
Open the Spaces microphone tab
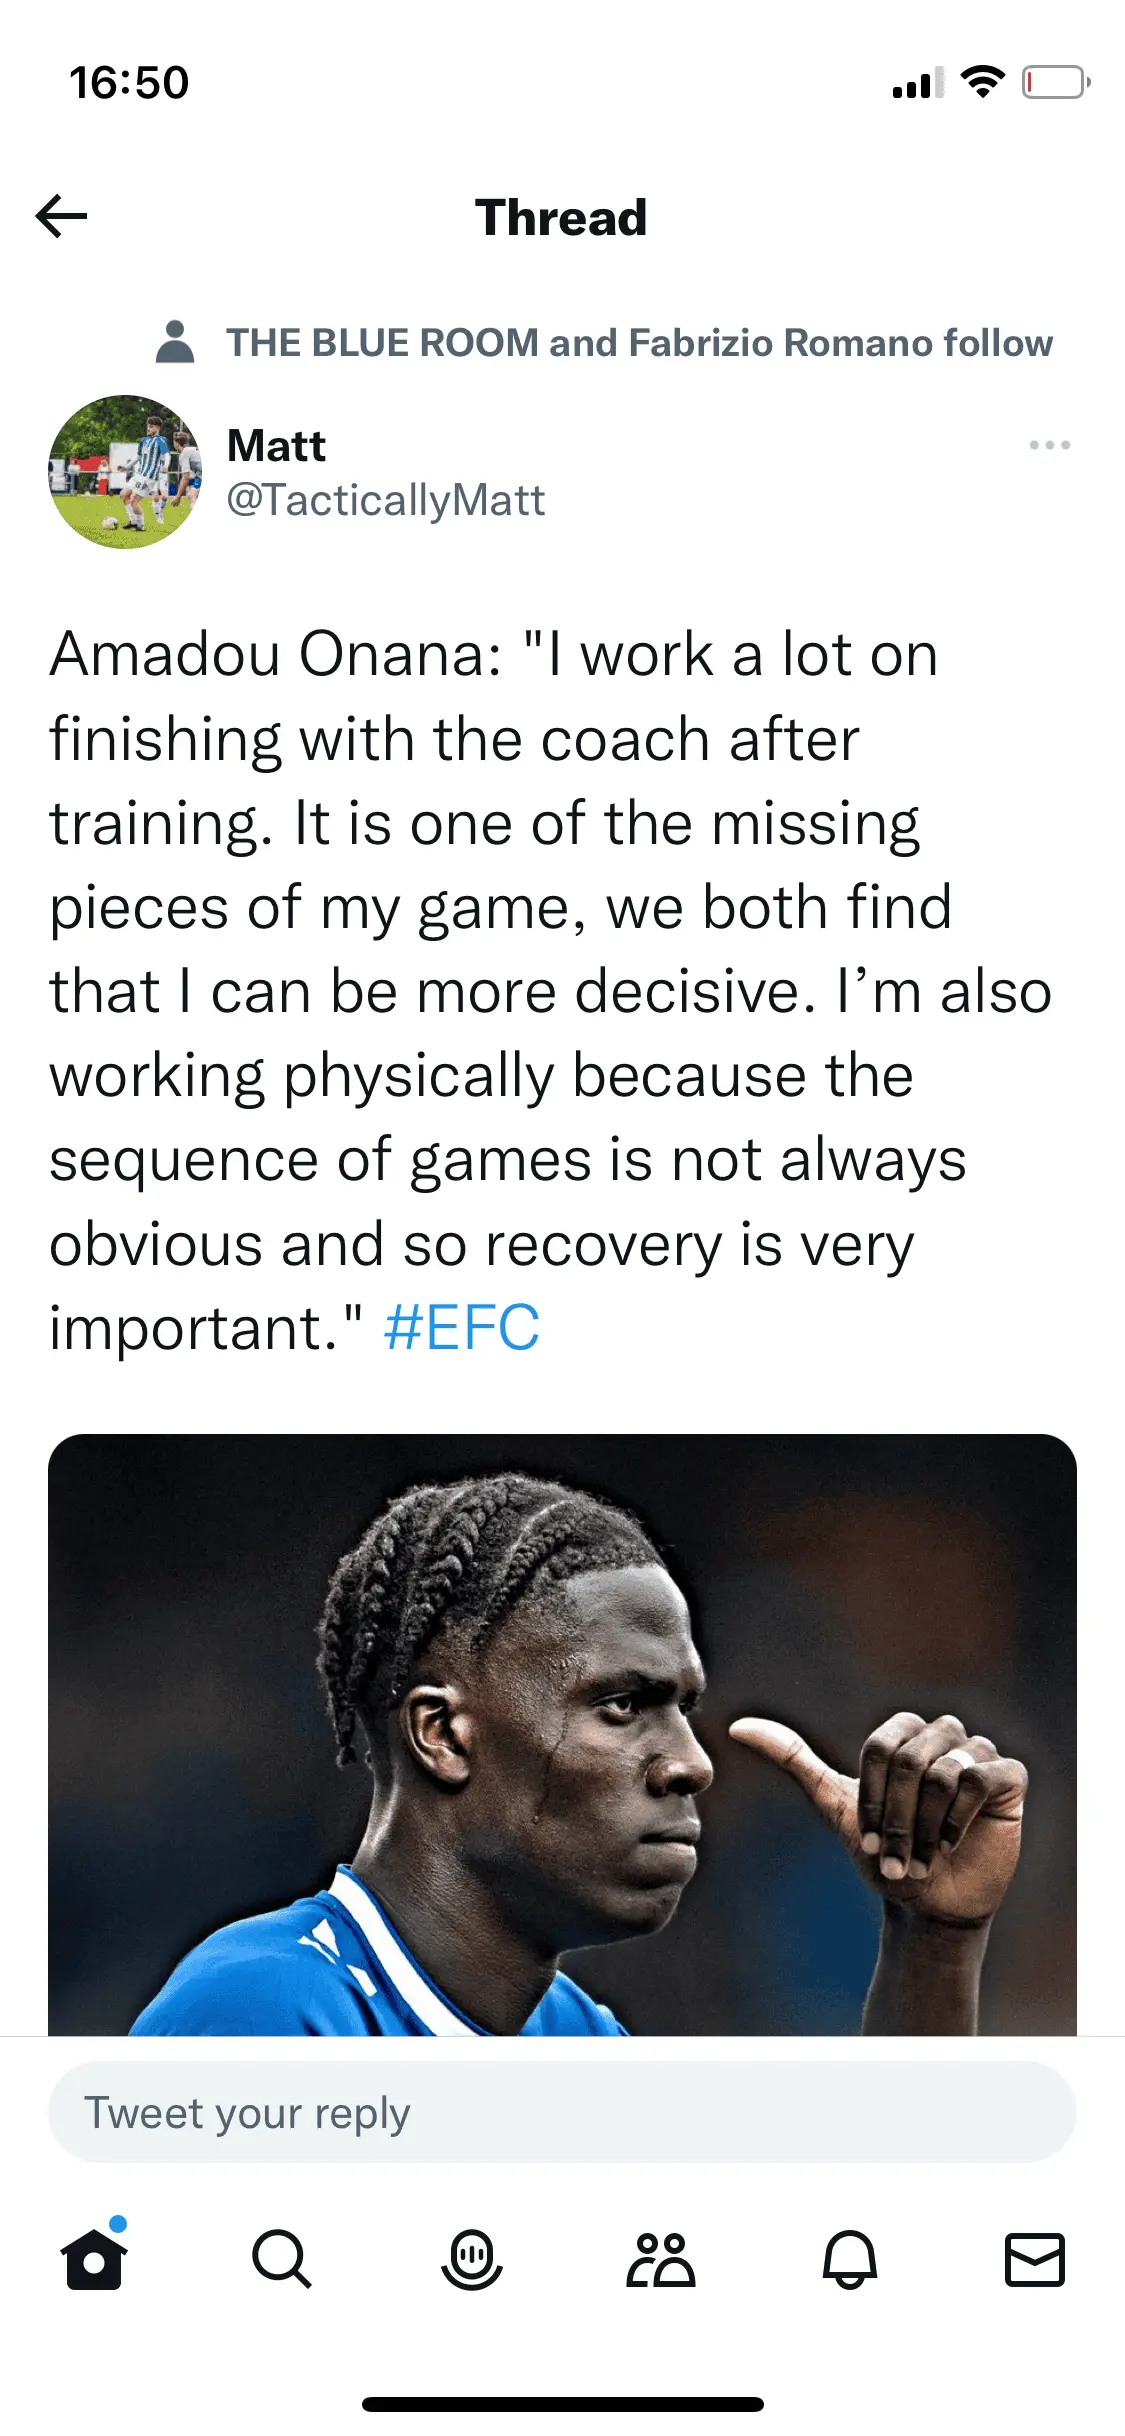[471, 2260]
